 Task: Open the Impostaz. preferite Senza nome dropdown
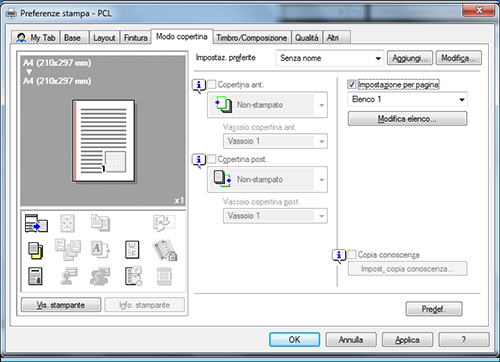(330, 58)
